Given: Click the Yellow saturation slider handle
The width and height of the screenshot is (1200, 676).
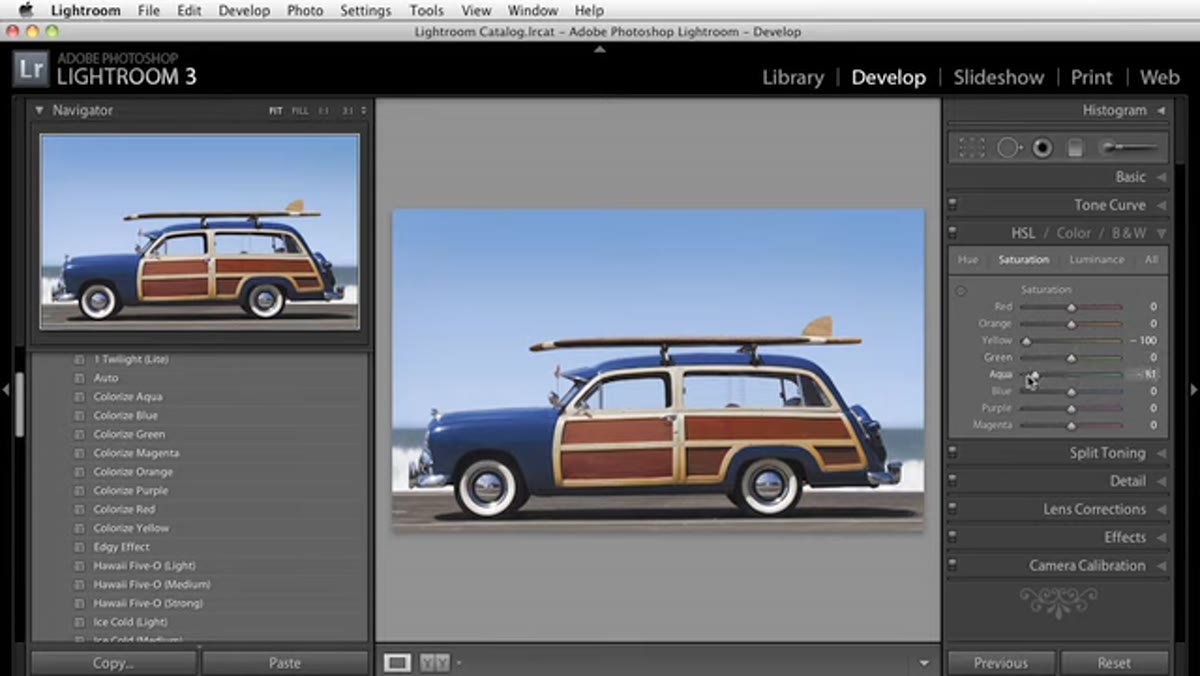Looking at the screenshot, I should click(x=1026, y=341).
